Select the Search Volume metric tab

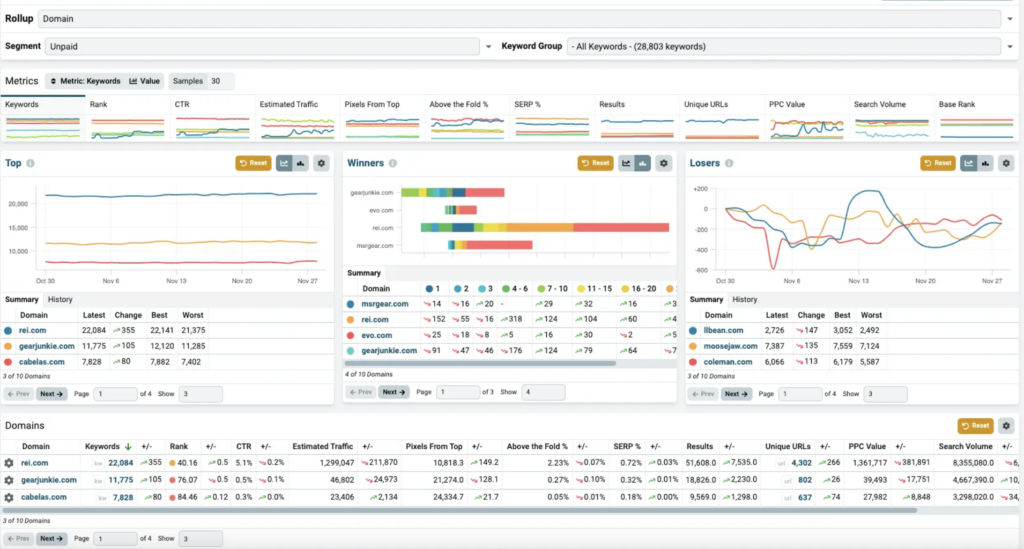(891, 118)
